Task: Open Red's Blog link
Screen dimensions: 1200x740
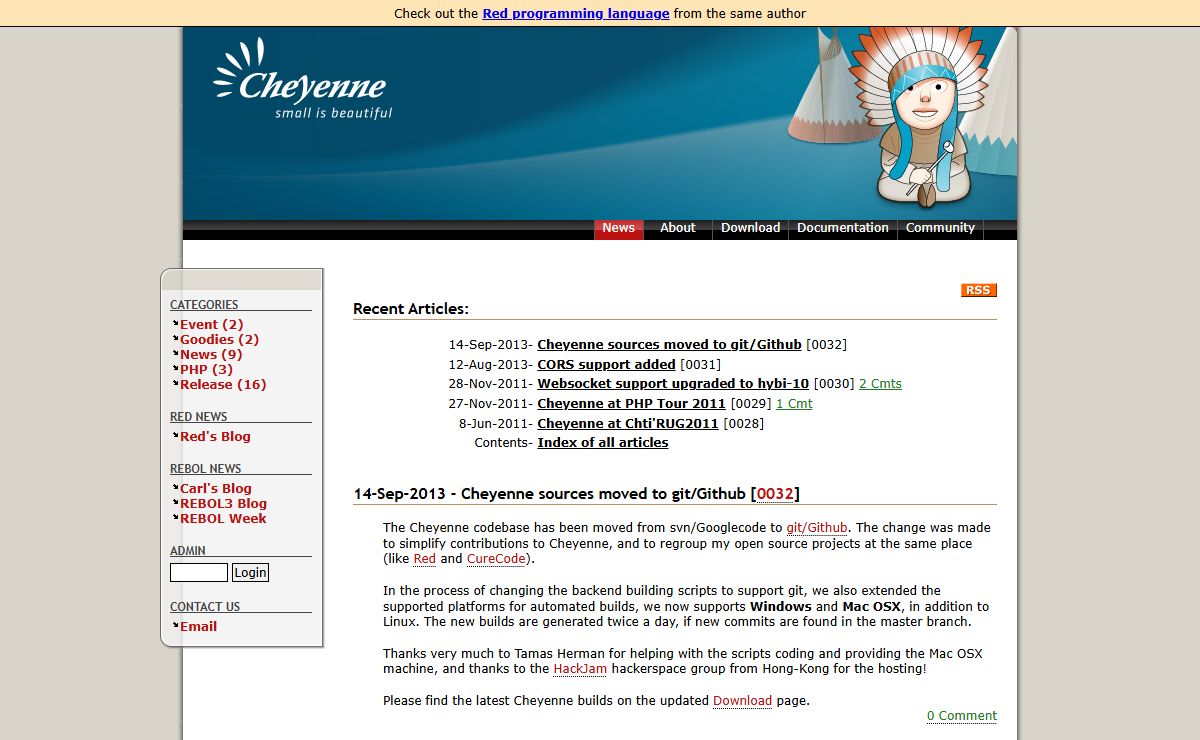Action: pos(215,437)
